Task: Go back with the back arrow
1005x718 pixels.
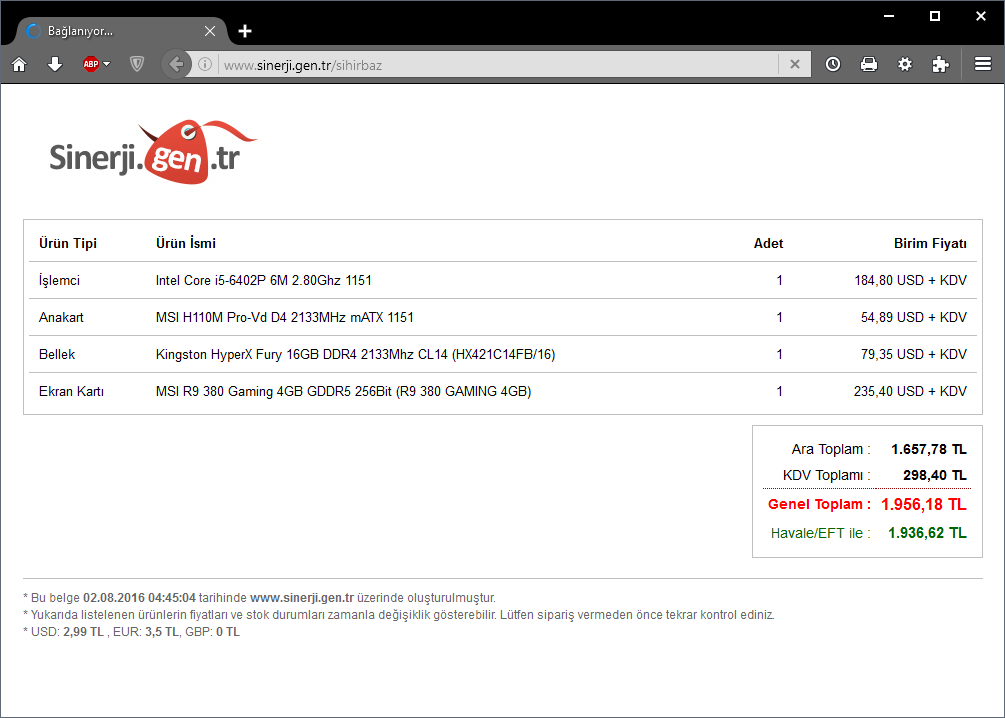Action: pyautogui.click(x=176, y=64)
